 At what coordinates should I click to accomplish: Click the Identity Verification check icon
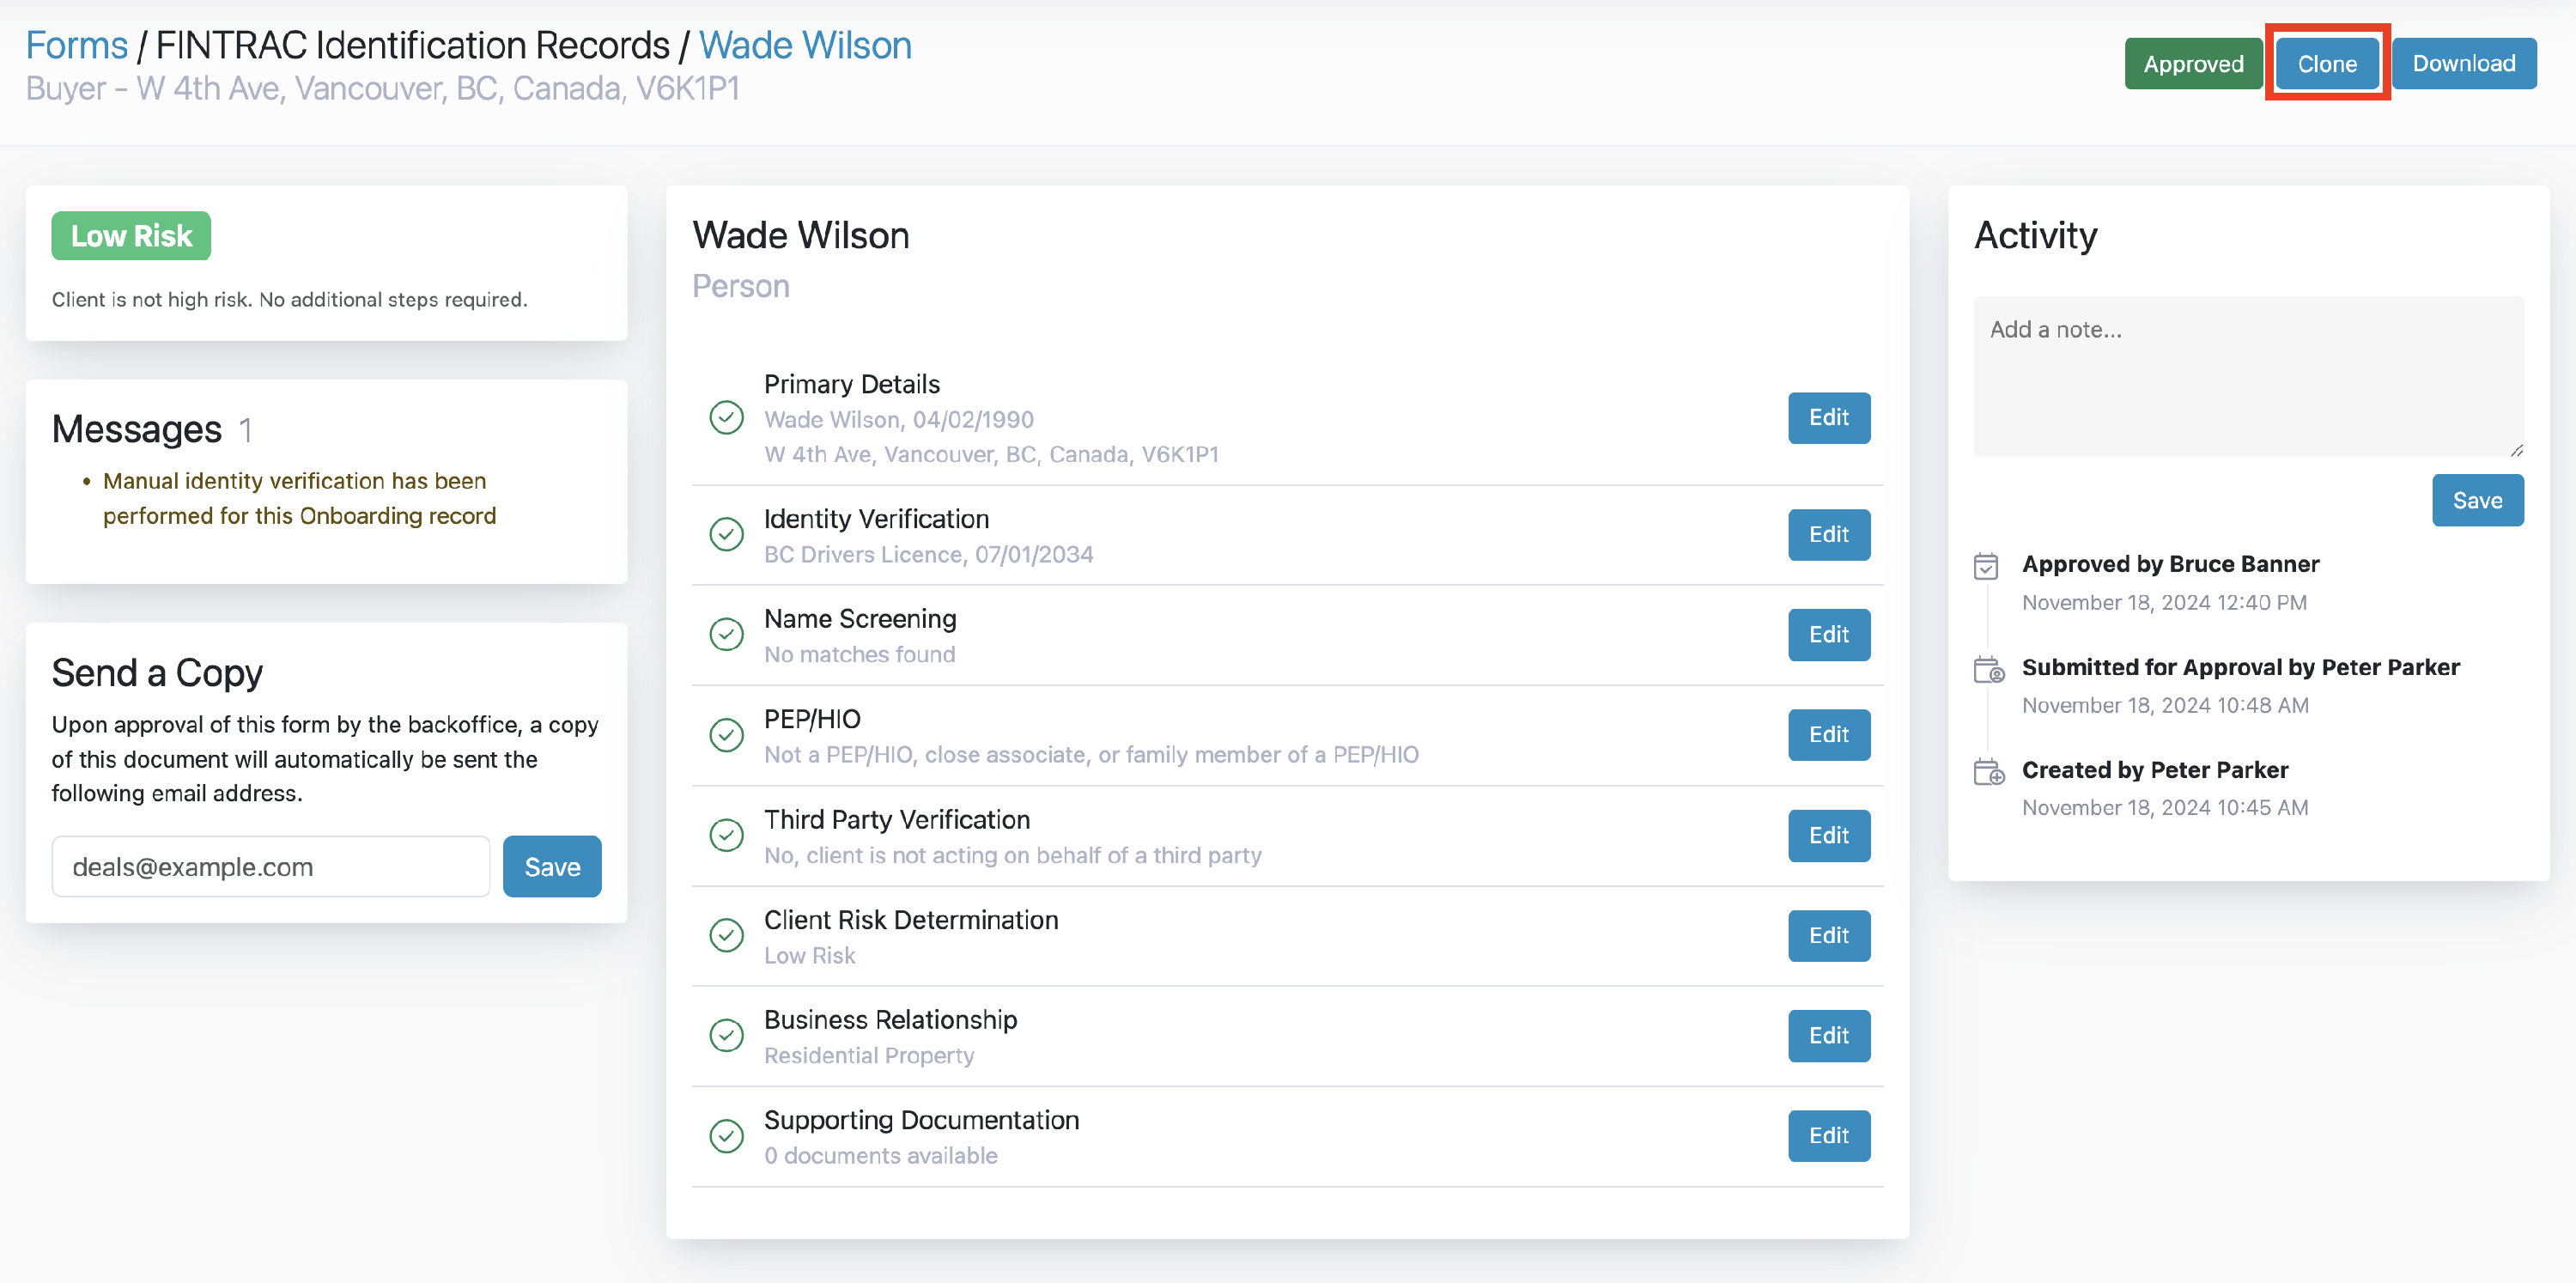click(726, 535)
